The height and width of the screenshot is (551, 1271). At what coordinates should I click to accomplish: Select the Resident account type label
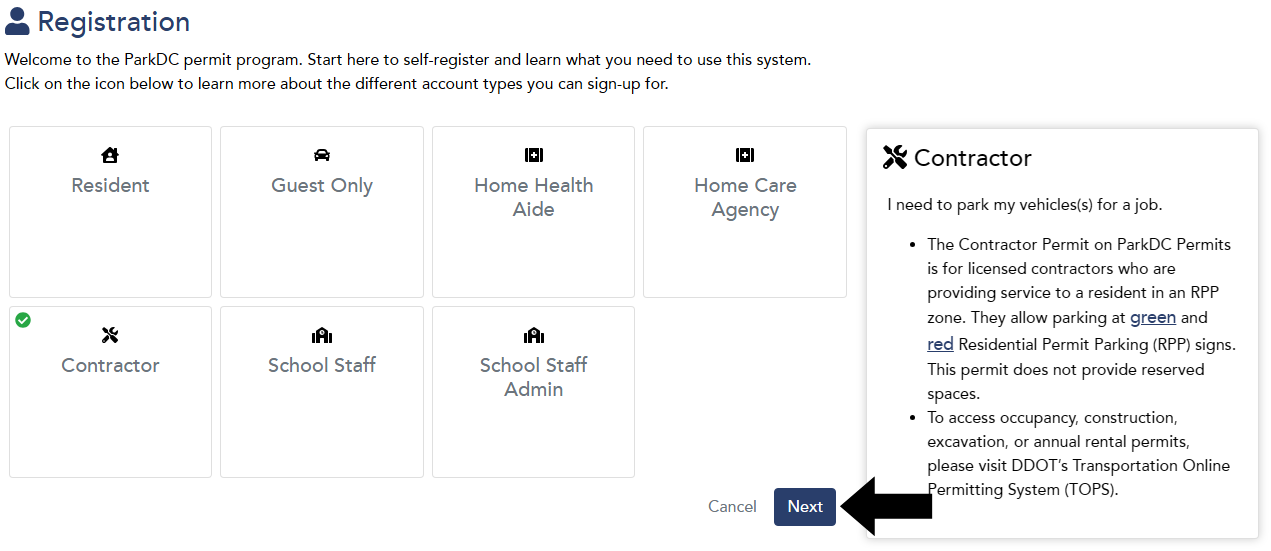110,186
